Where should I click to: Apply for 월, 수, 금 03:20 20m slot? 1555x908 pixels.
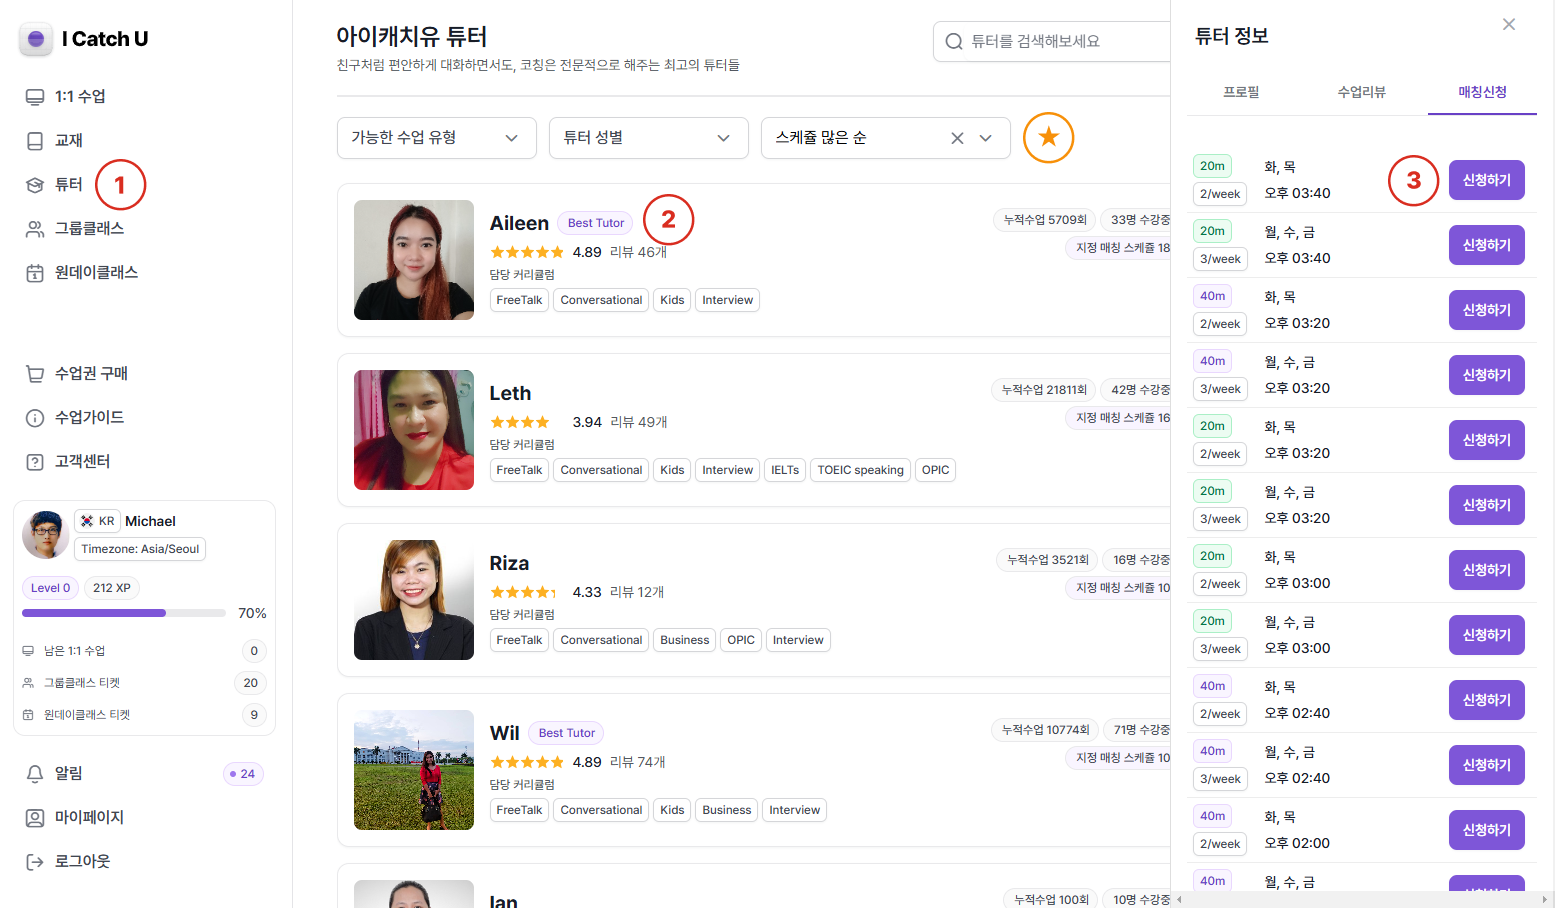1487,505
